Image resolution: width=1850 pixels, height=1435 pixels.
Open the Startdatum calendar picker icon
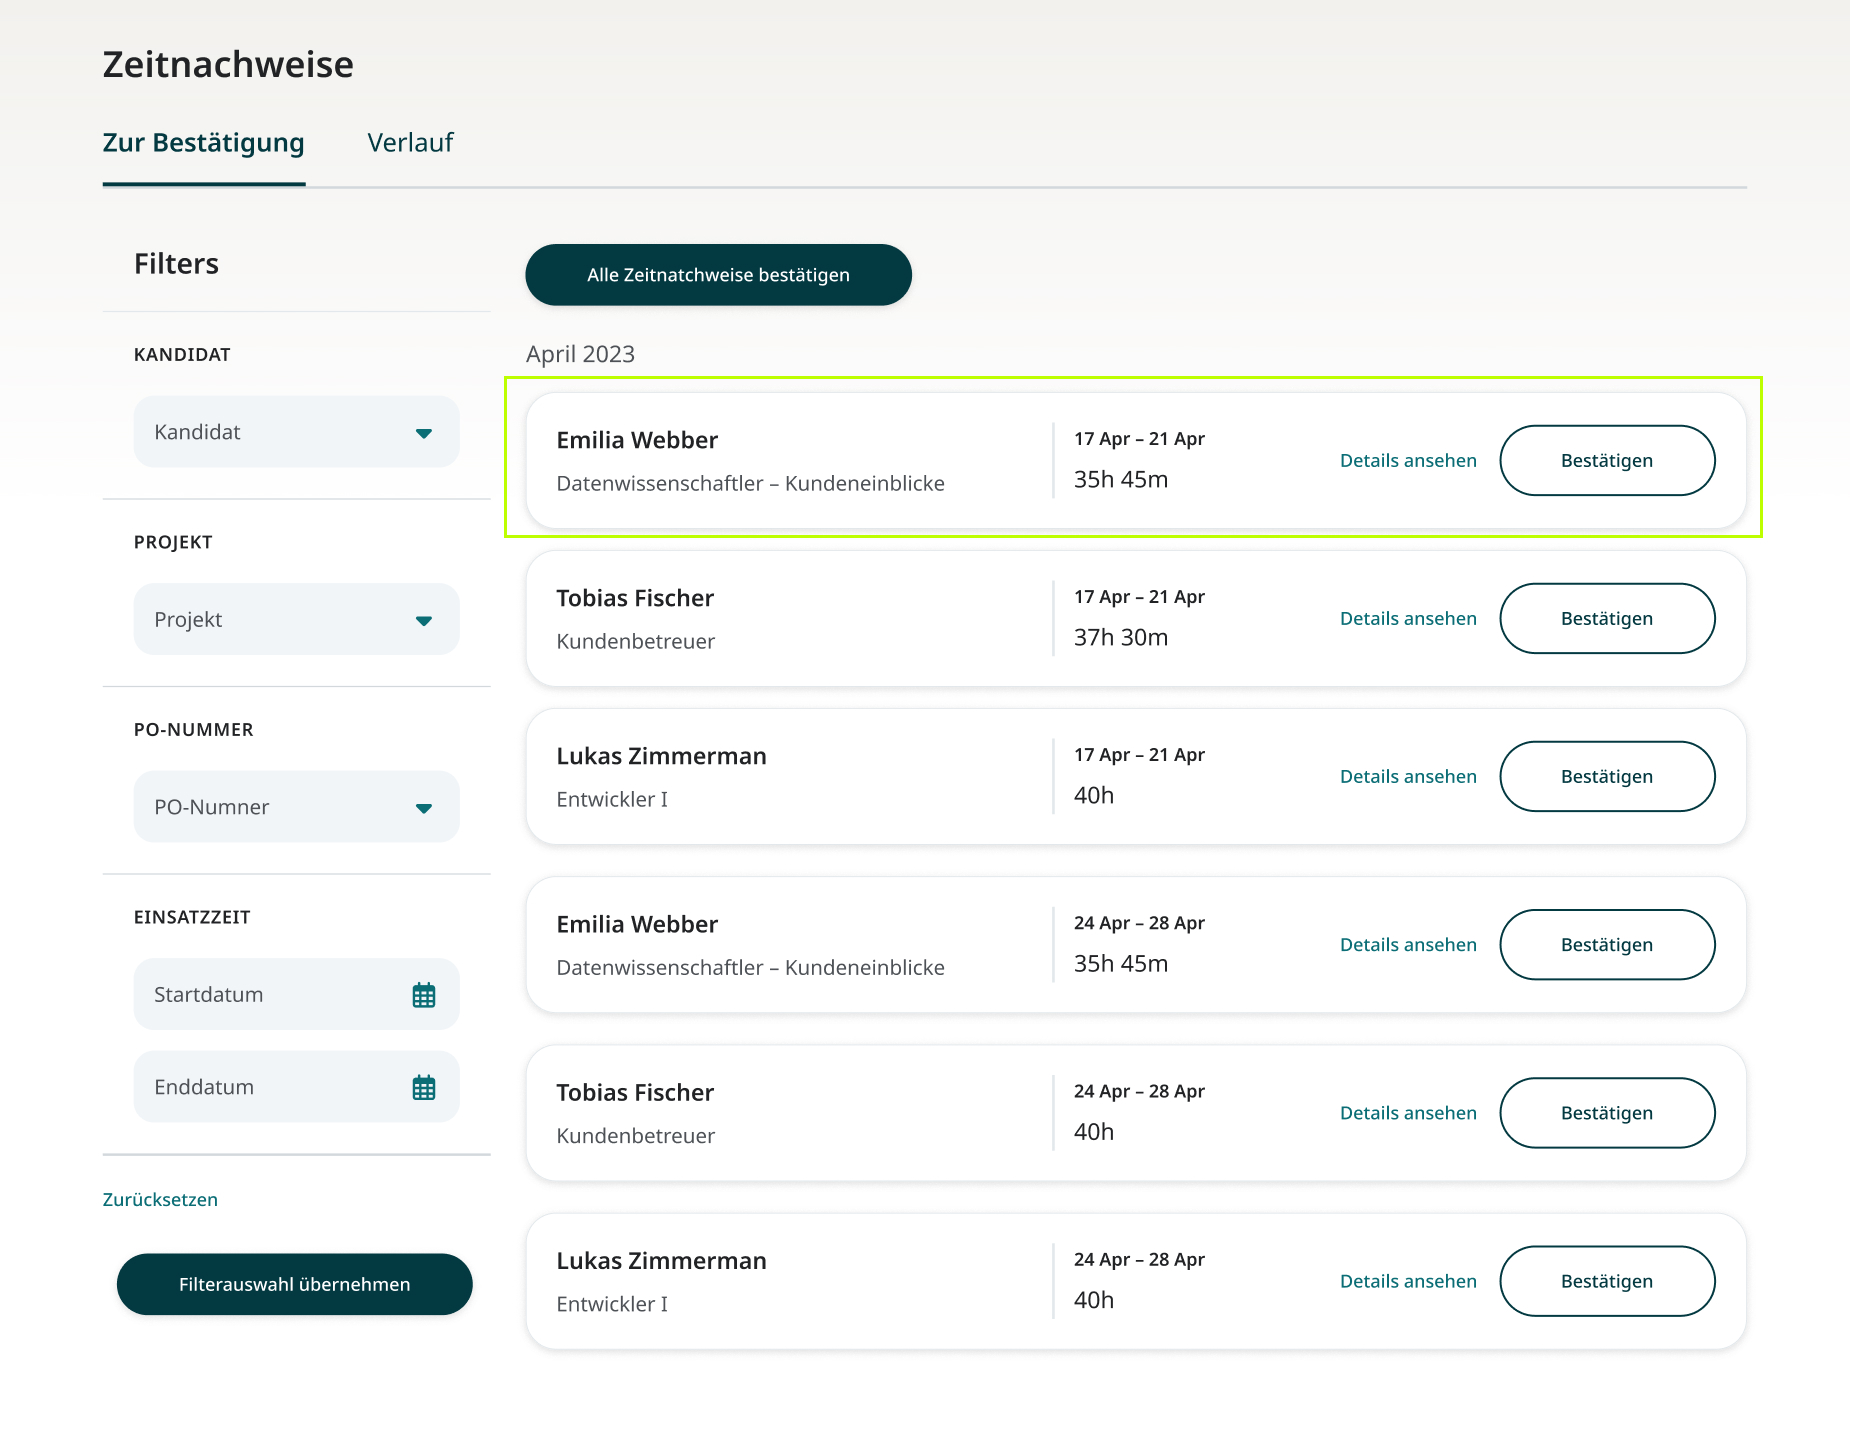tap(424, 994)
